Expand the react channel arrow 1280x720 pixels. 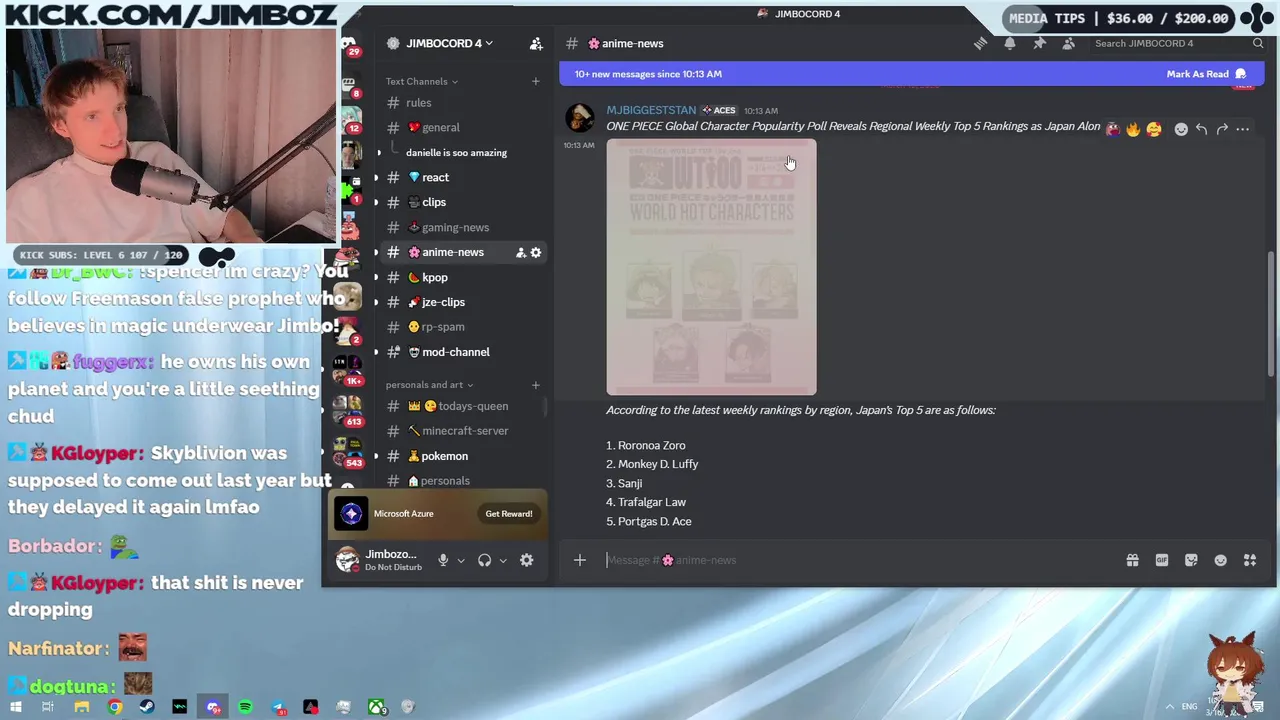coord(377,177)
